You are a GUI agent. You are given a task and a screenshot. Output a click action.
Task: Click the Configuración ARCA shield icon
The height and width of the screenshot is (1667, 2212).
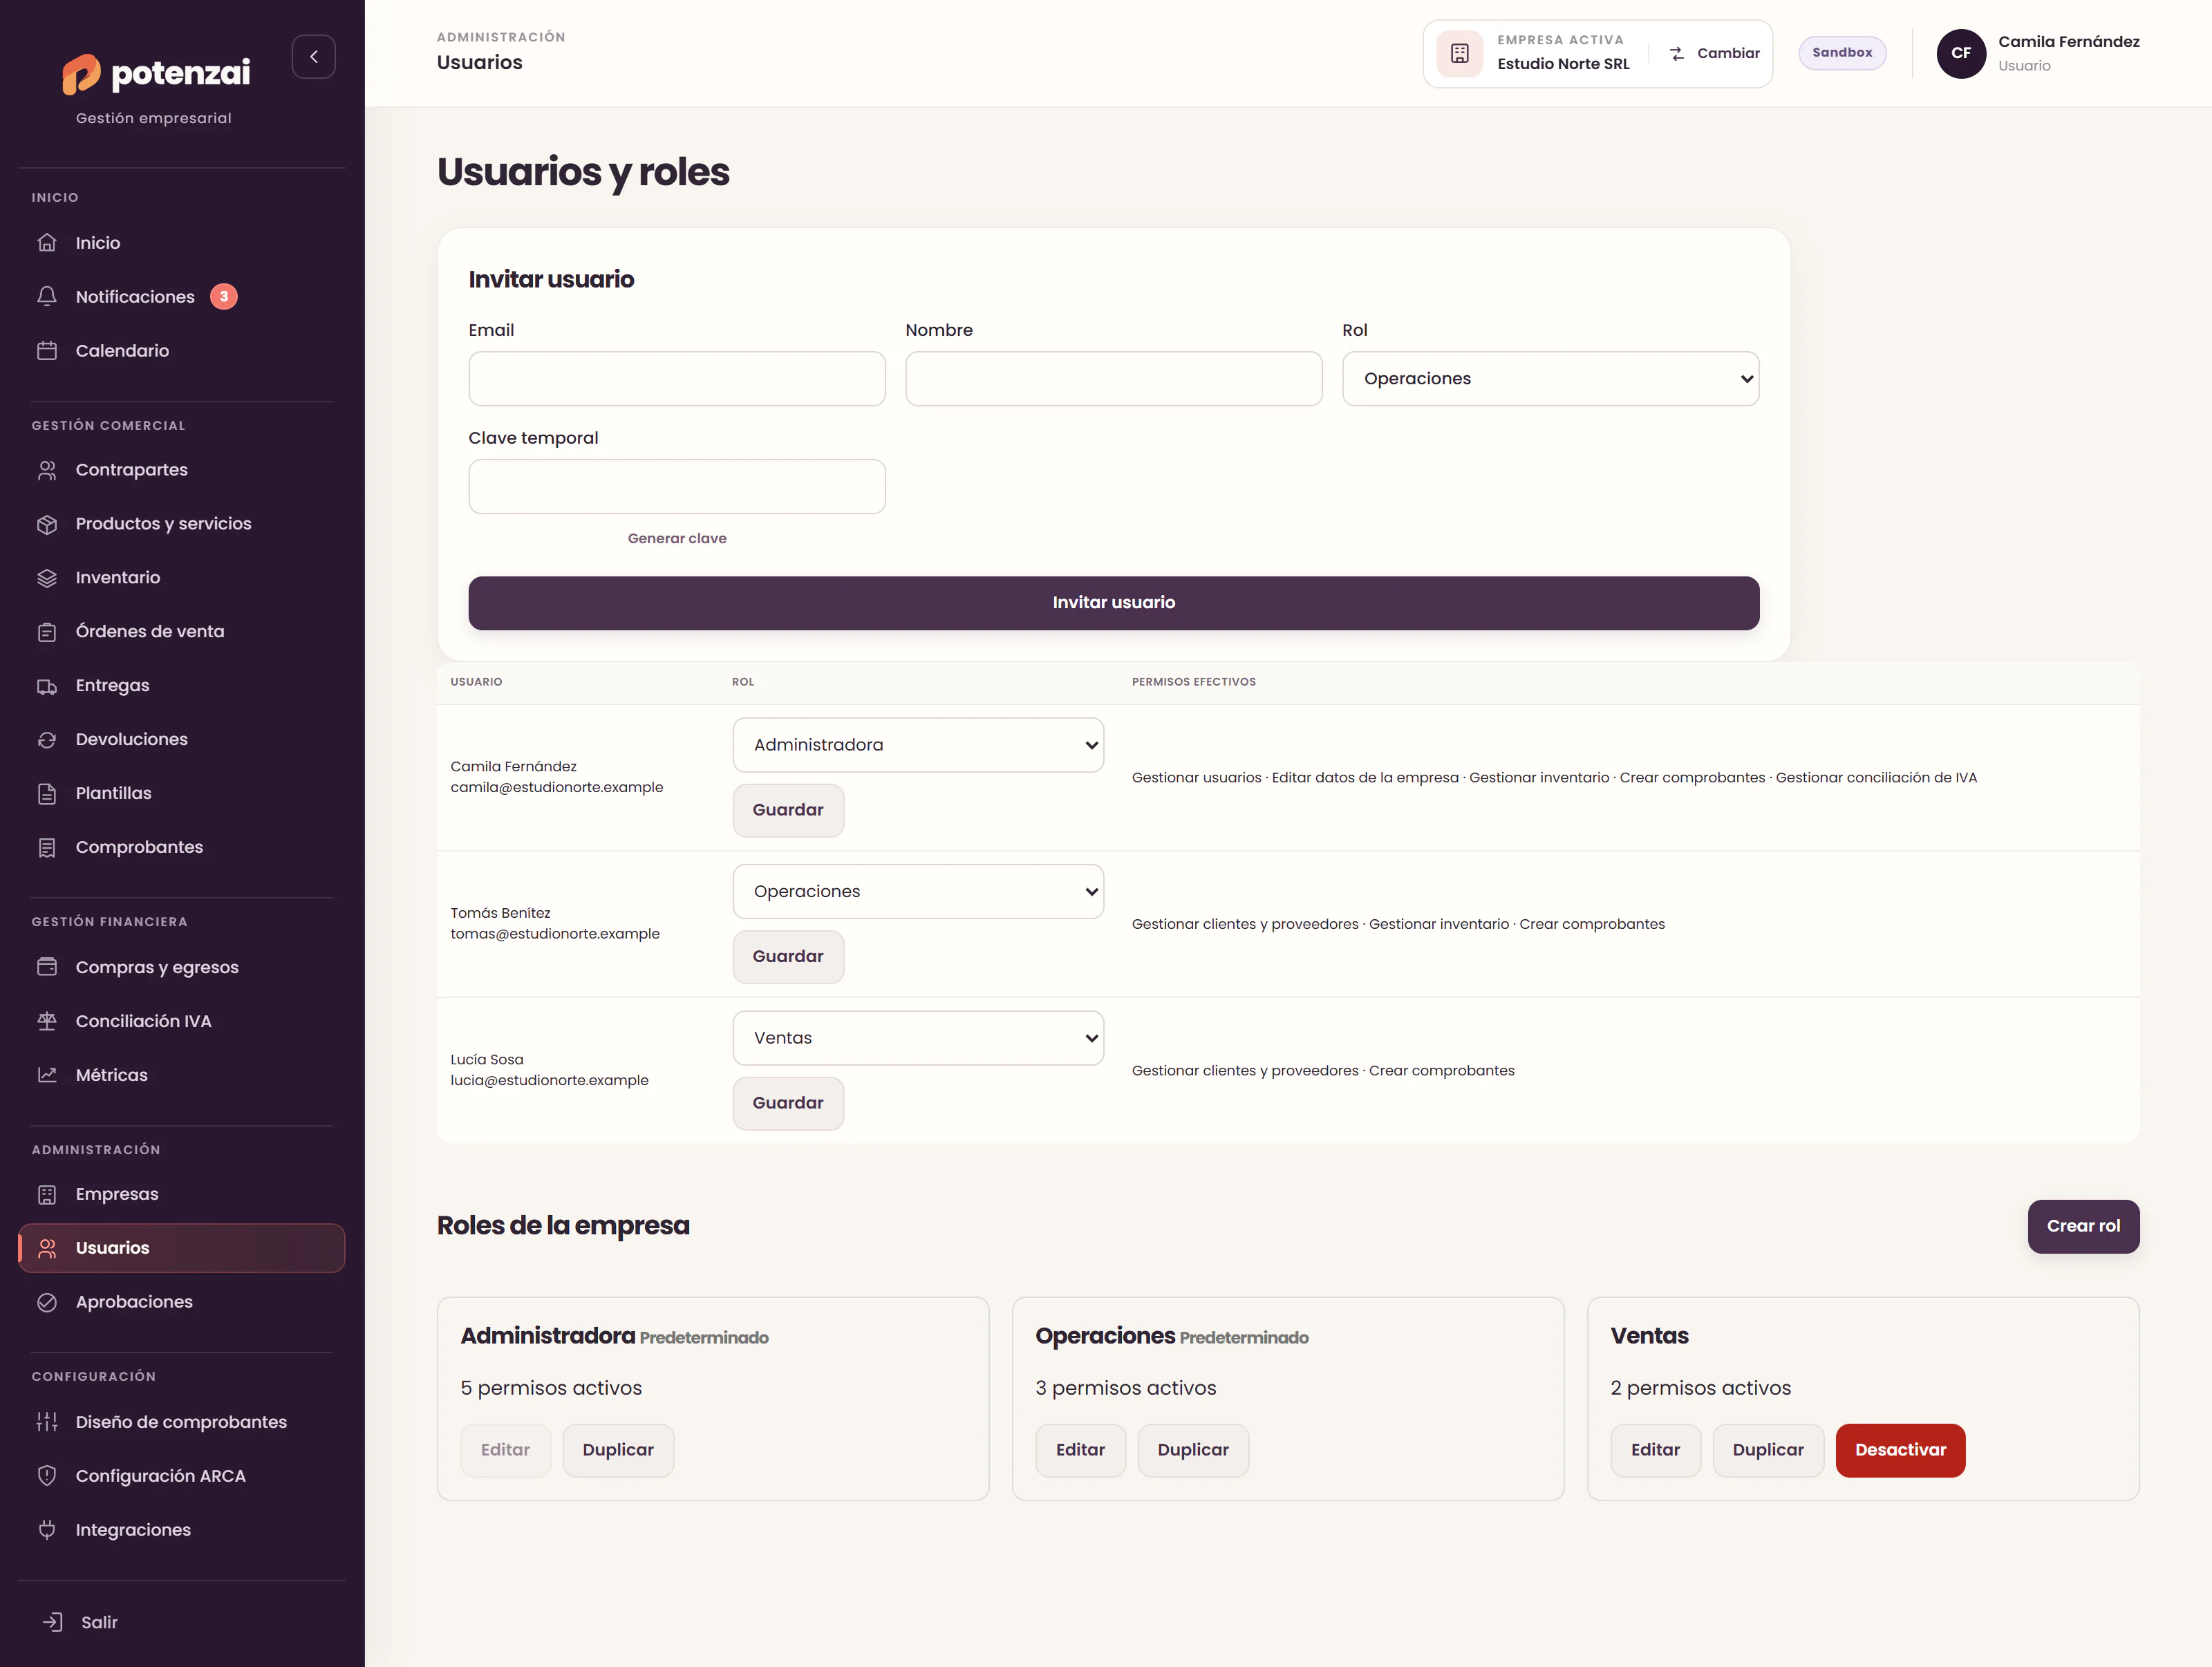(47, 1476)
